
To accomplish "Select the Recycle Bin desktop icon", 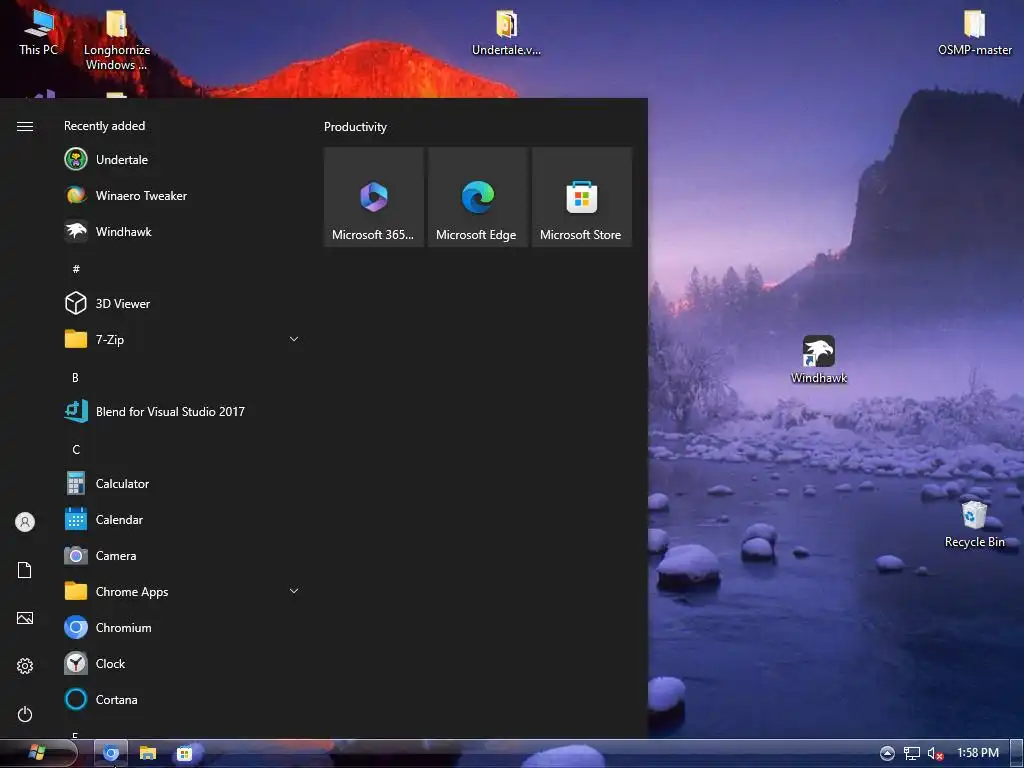I will tap(974, 524).
